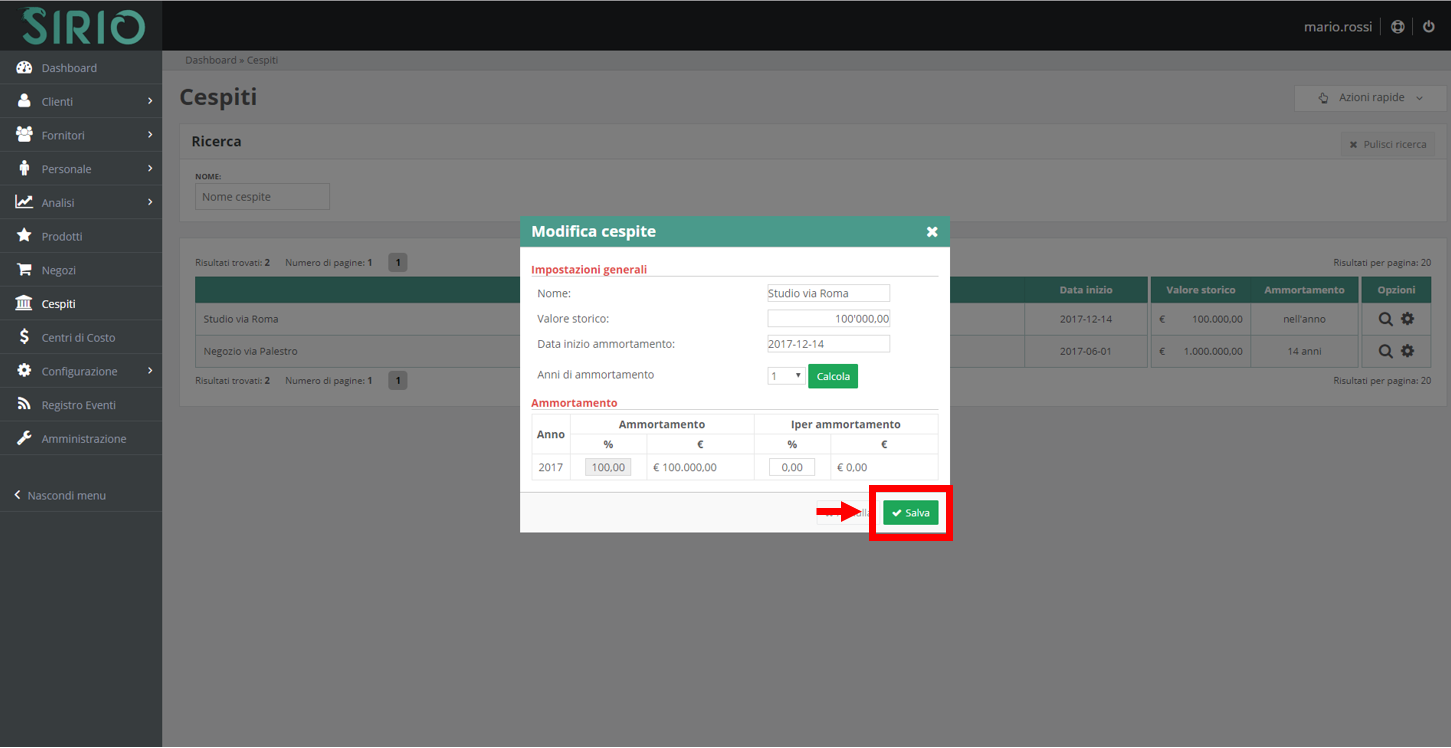Click the Pulisci ricerca button
Viewport: 1451px width, 748px height.
point(1387,145)
